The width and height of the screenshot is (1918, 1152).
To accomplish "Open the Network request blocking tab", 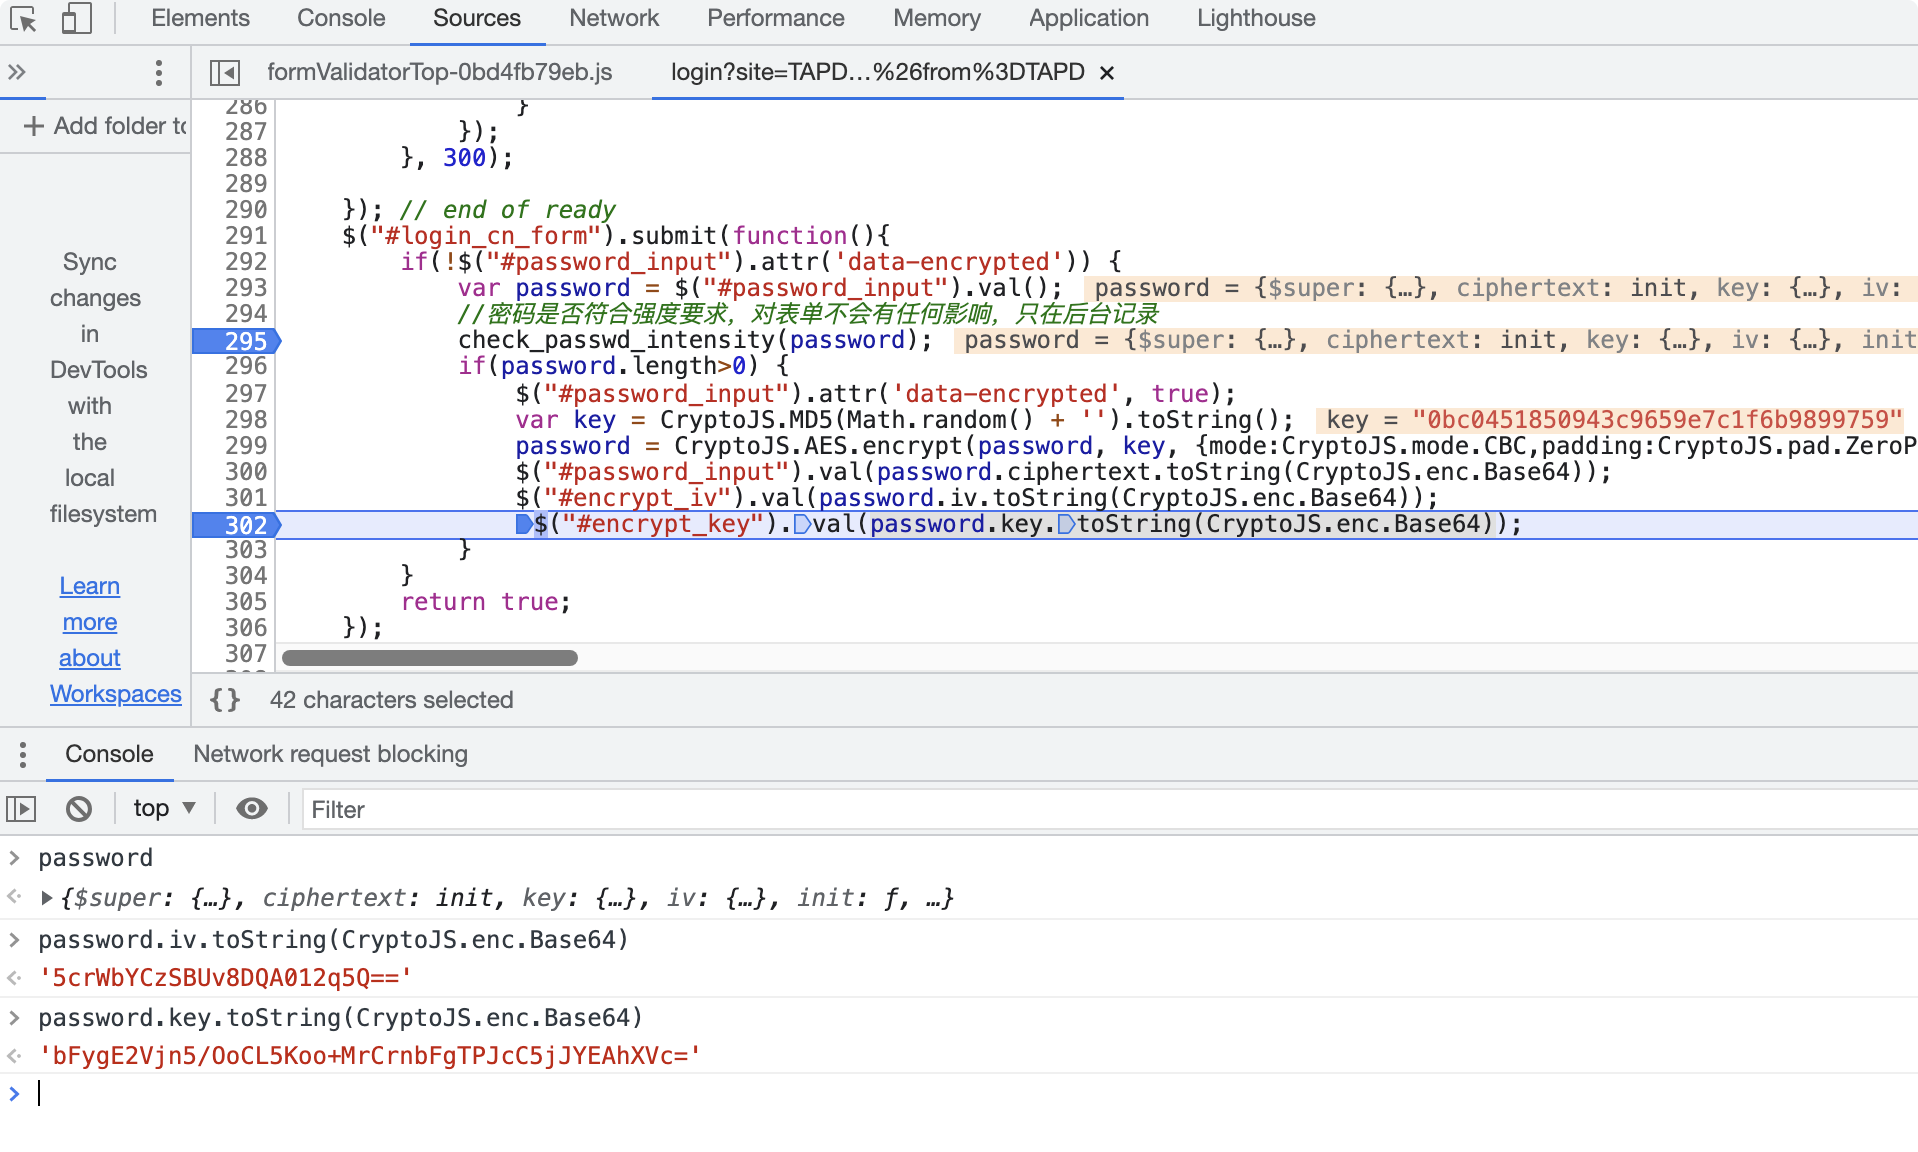I will (x=330, y=754).
